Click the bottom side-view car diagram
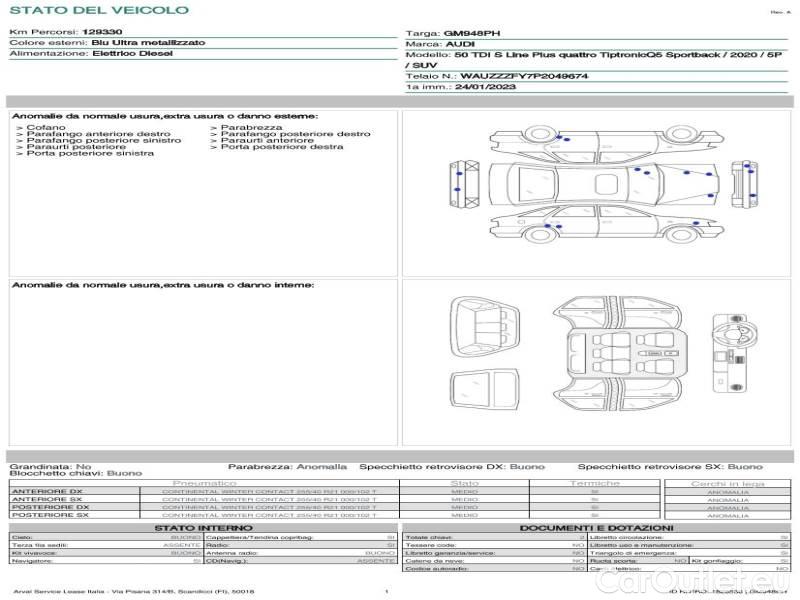Image resolution: width=800 pixels, height=600 pixels. (x=607, y=223)
